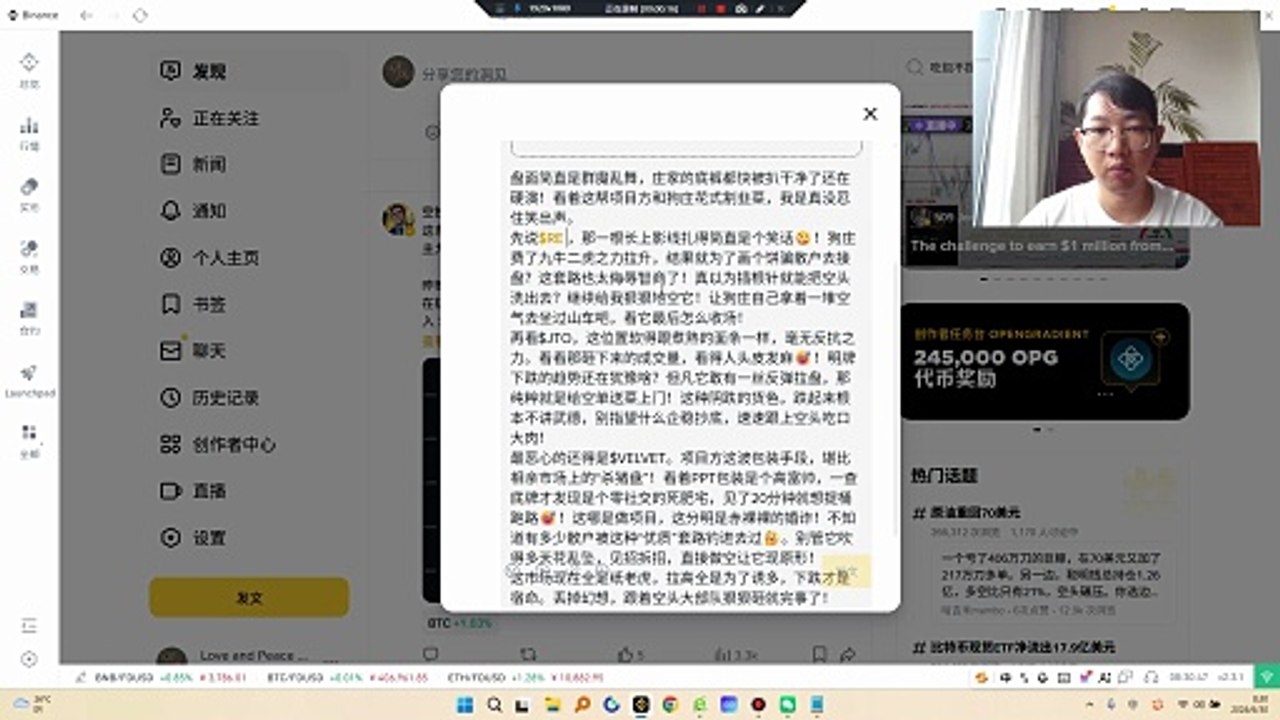This screenshot has width=1280, height=720.
Task: Click the $RE ticker link in the post
Action: coord(552,238)
